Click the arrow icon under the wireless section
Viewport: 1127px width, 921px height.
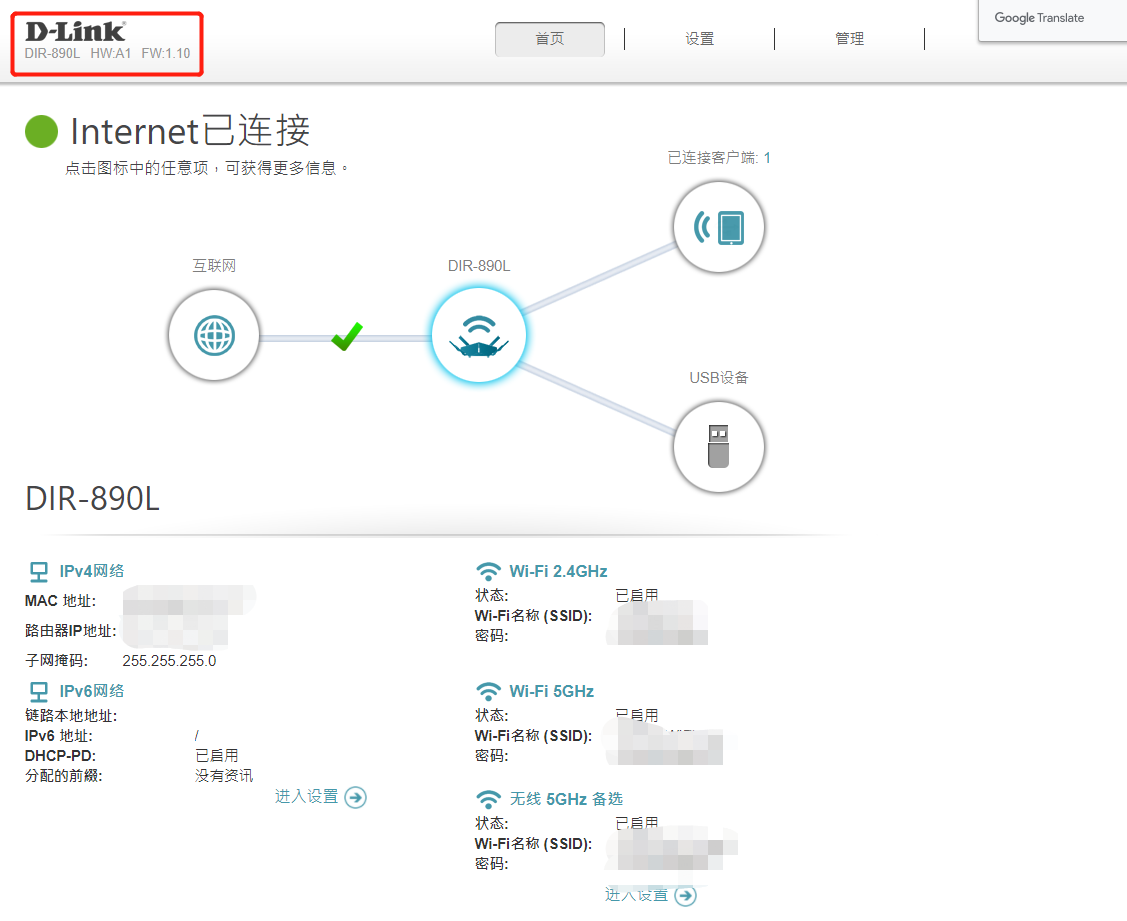686,895
